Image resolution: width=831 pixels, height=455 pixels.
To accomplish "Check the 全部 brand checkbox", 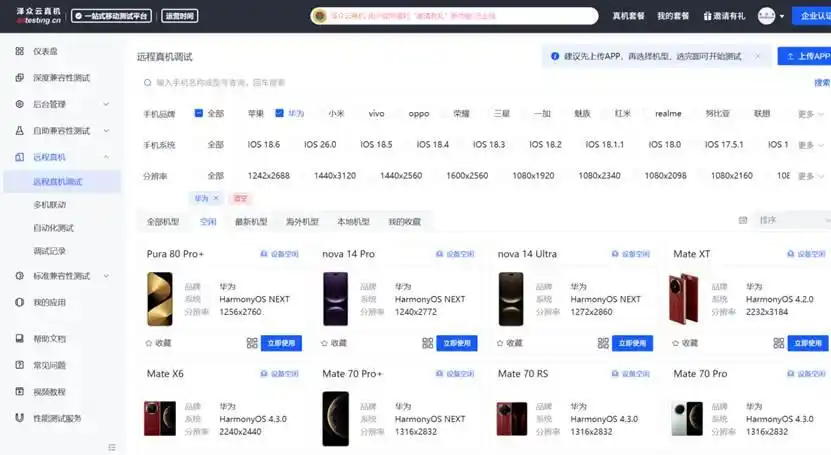I will [199, 113].
